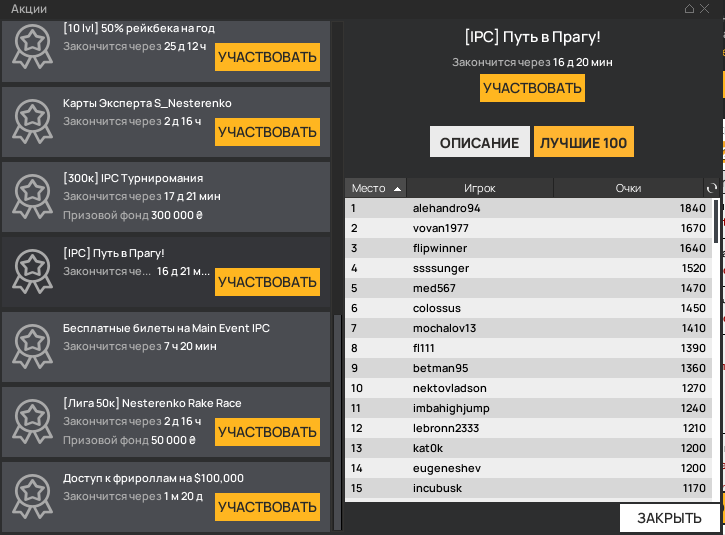
Task: Click the medal icon for Nesterenko Rake Race
Action: [33, 420]
